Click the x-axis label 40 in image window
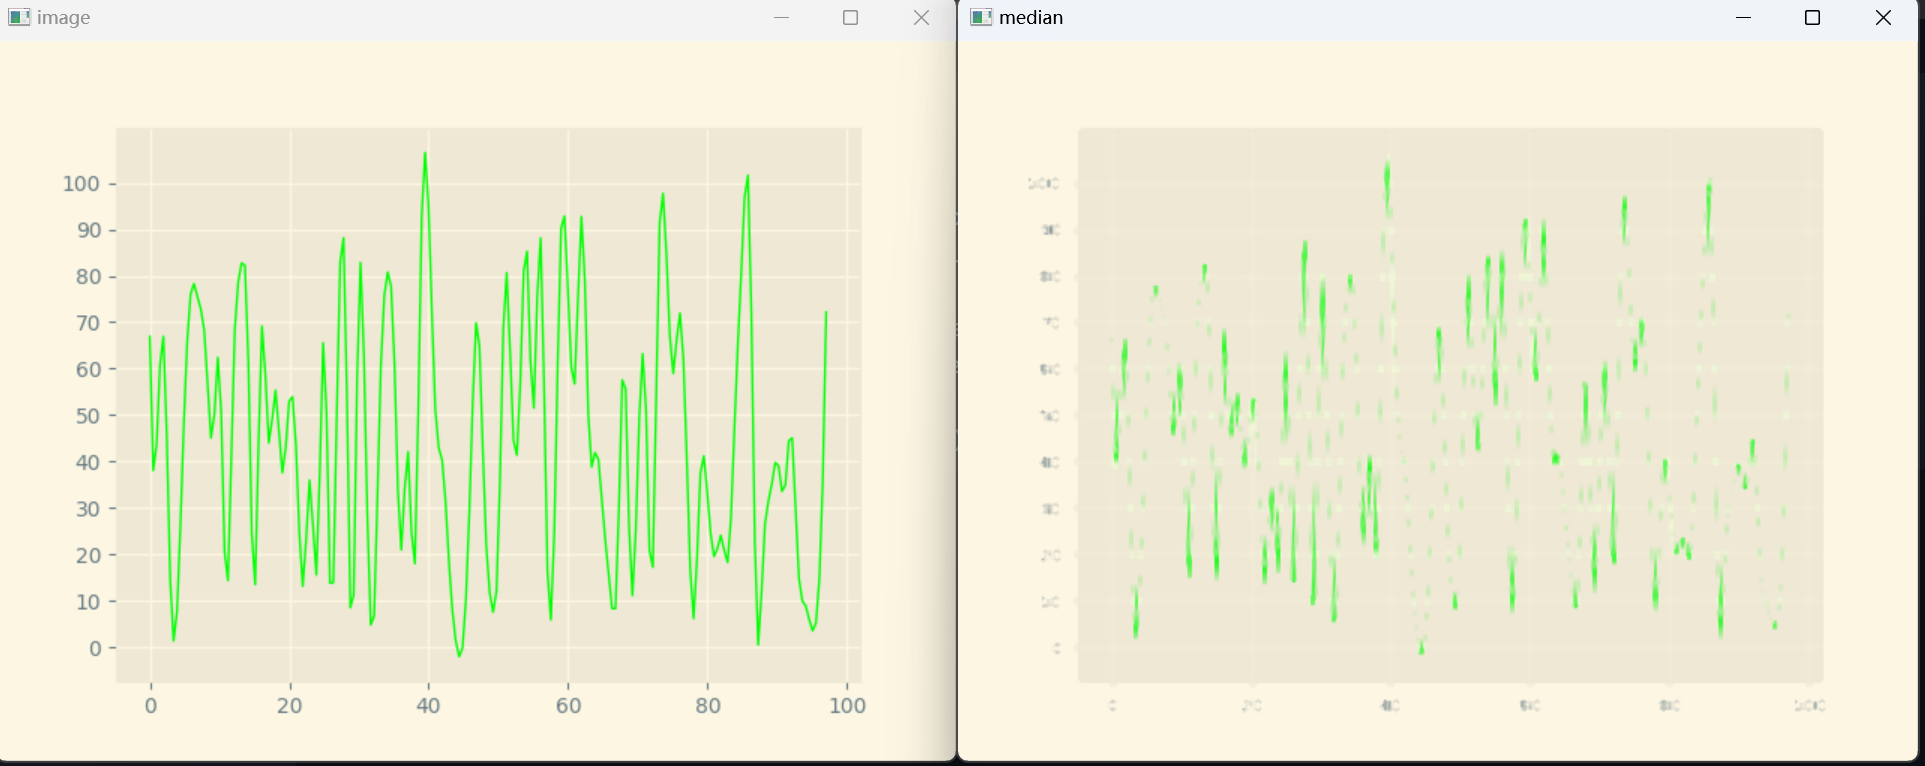The width and height of the screenshot is (1925, 766). 429,706
